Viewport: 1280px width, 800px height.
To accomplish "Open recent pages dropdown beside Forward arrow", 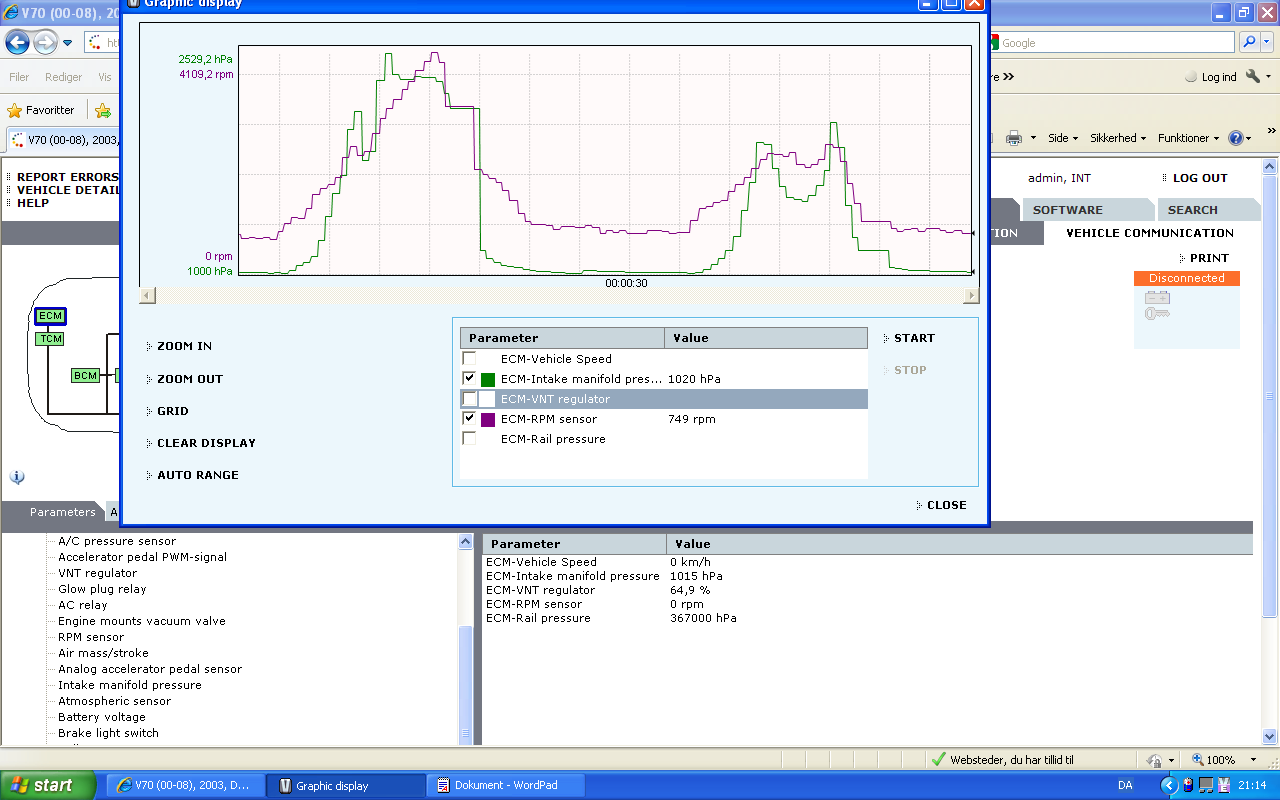I will (x=68, y=43).
